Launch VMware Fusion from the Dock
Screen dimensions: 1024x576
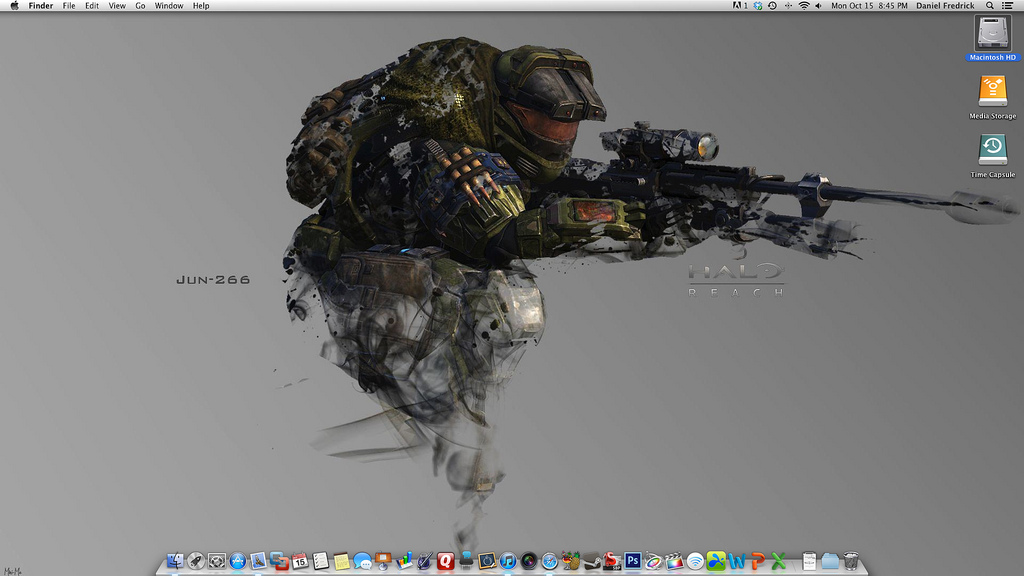(280, 560)
